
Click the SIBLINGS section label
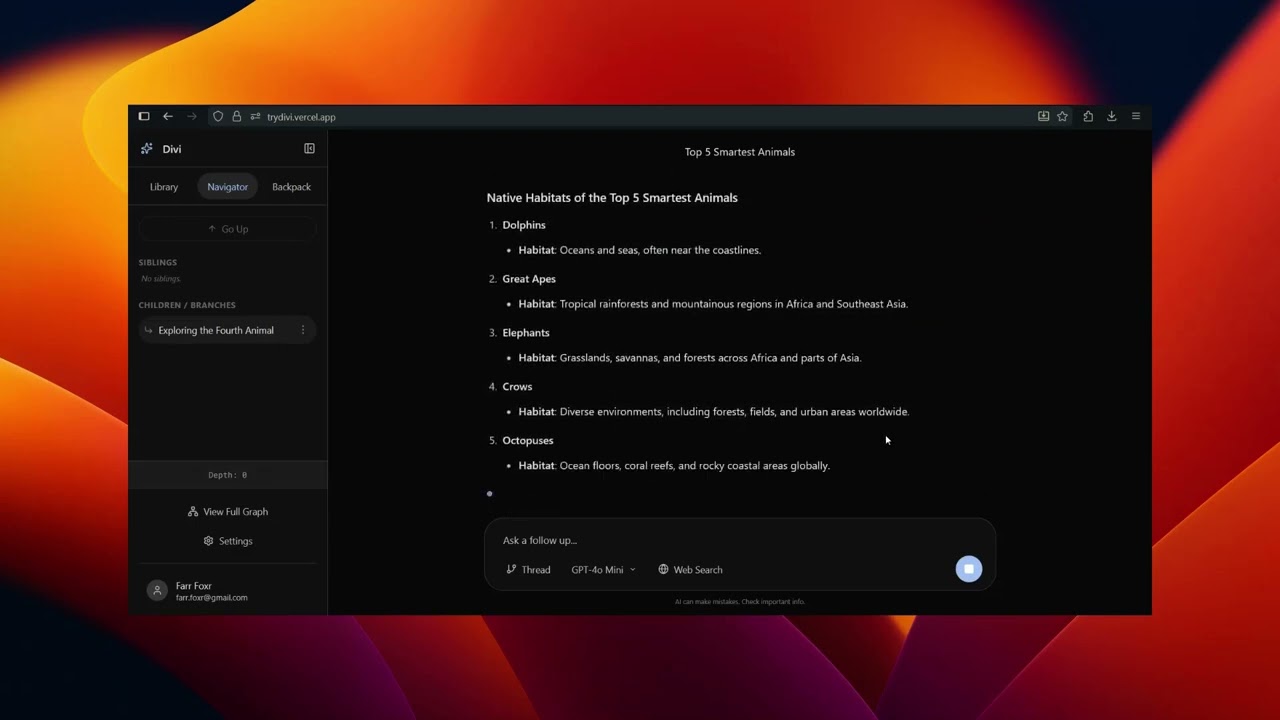[x=158, y=263]
